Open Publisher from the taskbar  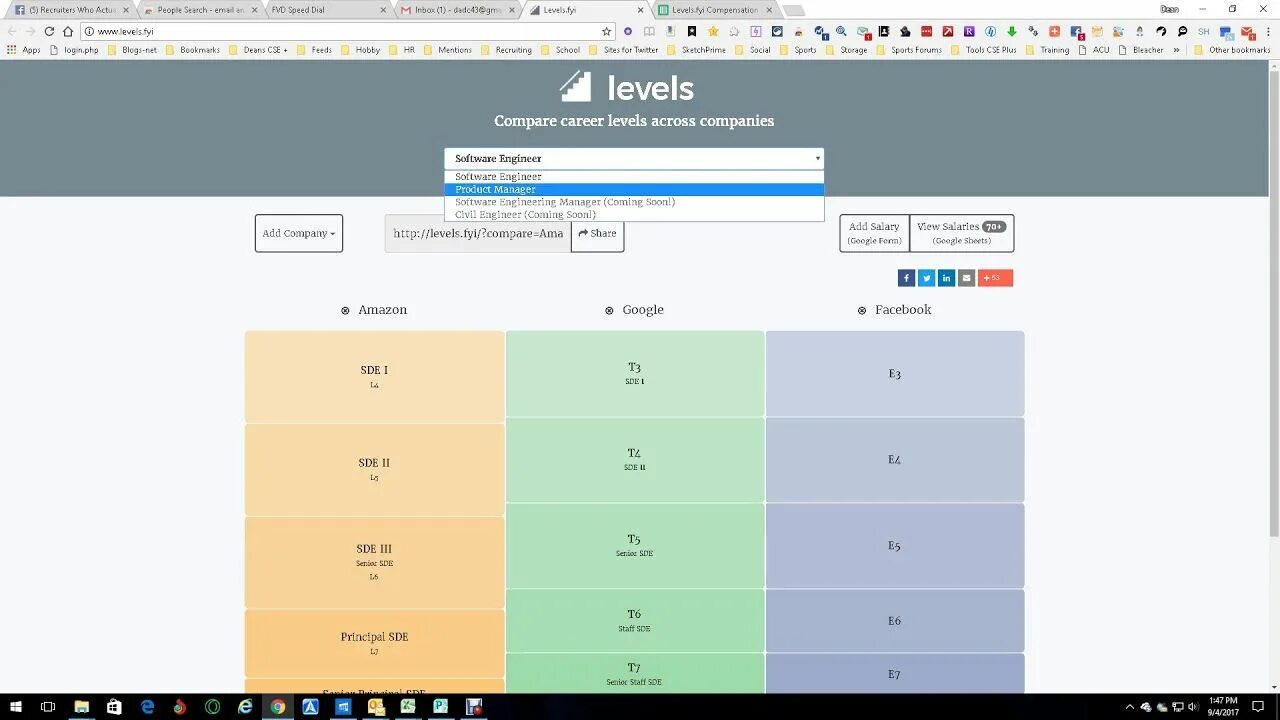tap(441, 707)
